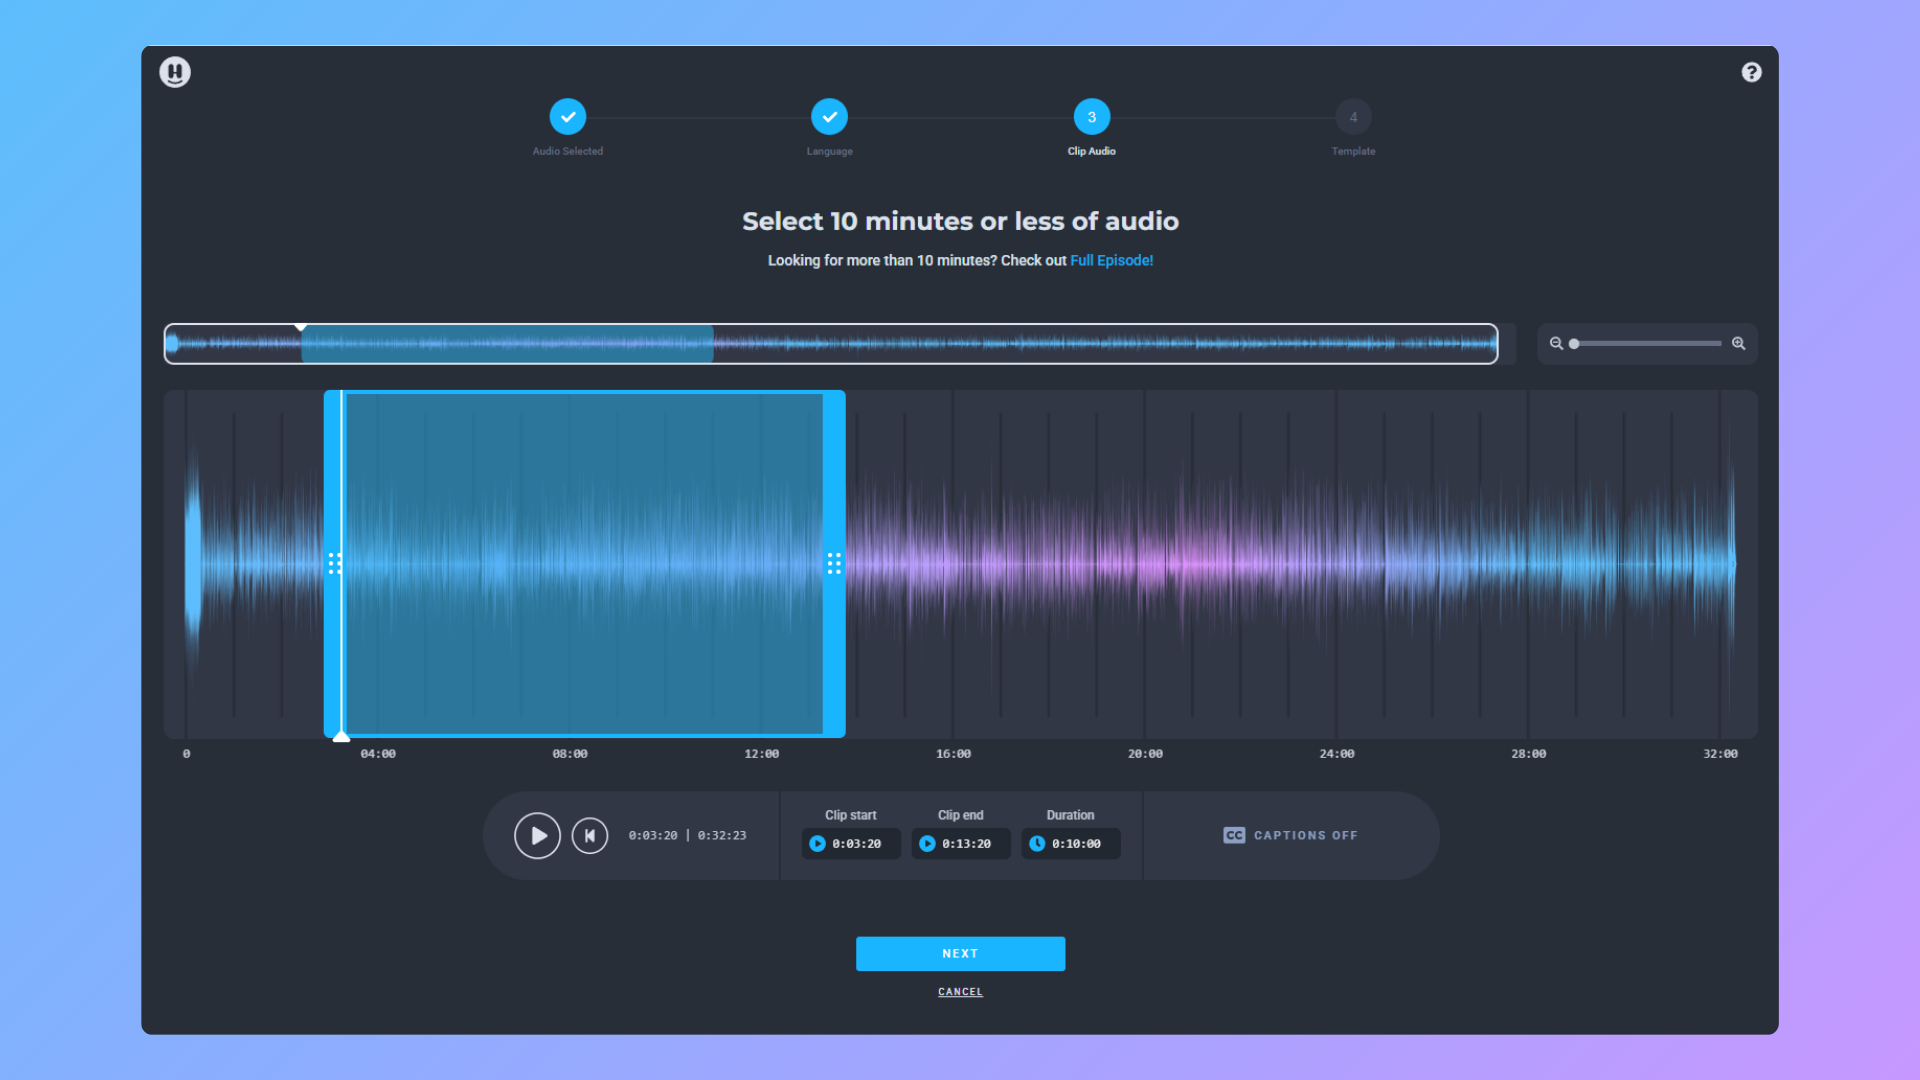Click waveform at 20:00 timeline mark
The image size is (1920, 1080).
[1145, 564]
